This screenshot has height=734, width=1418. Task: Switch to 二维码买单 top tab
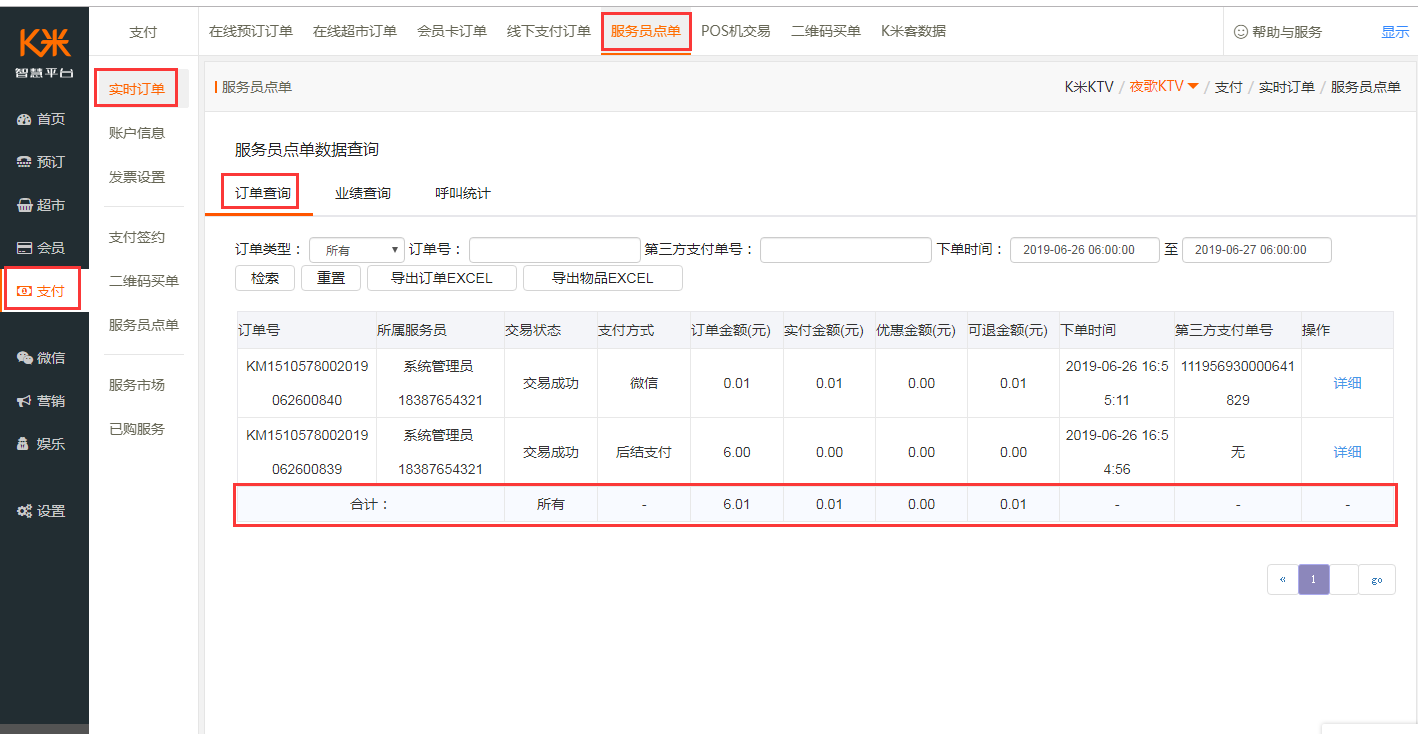[x=826, y=31]
